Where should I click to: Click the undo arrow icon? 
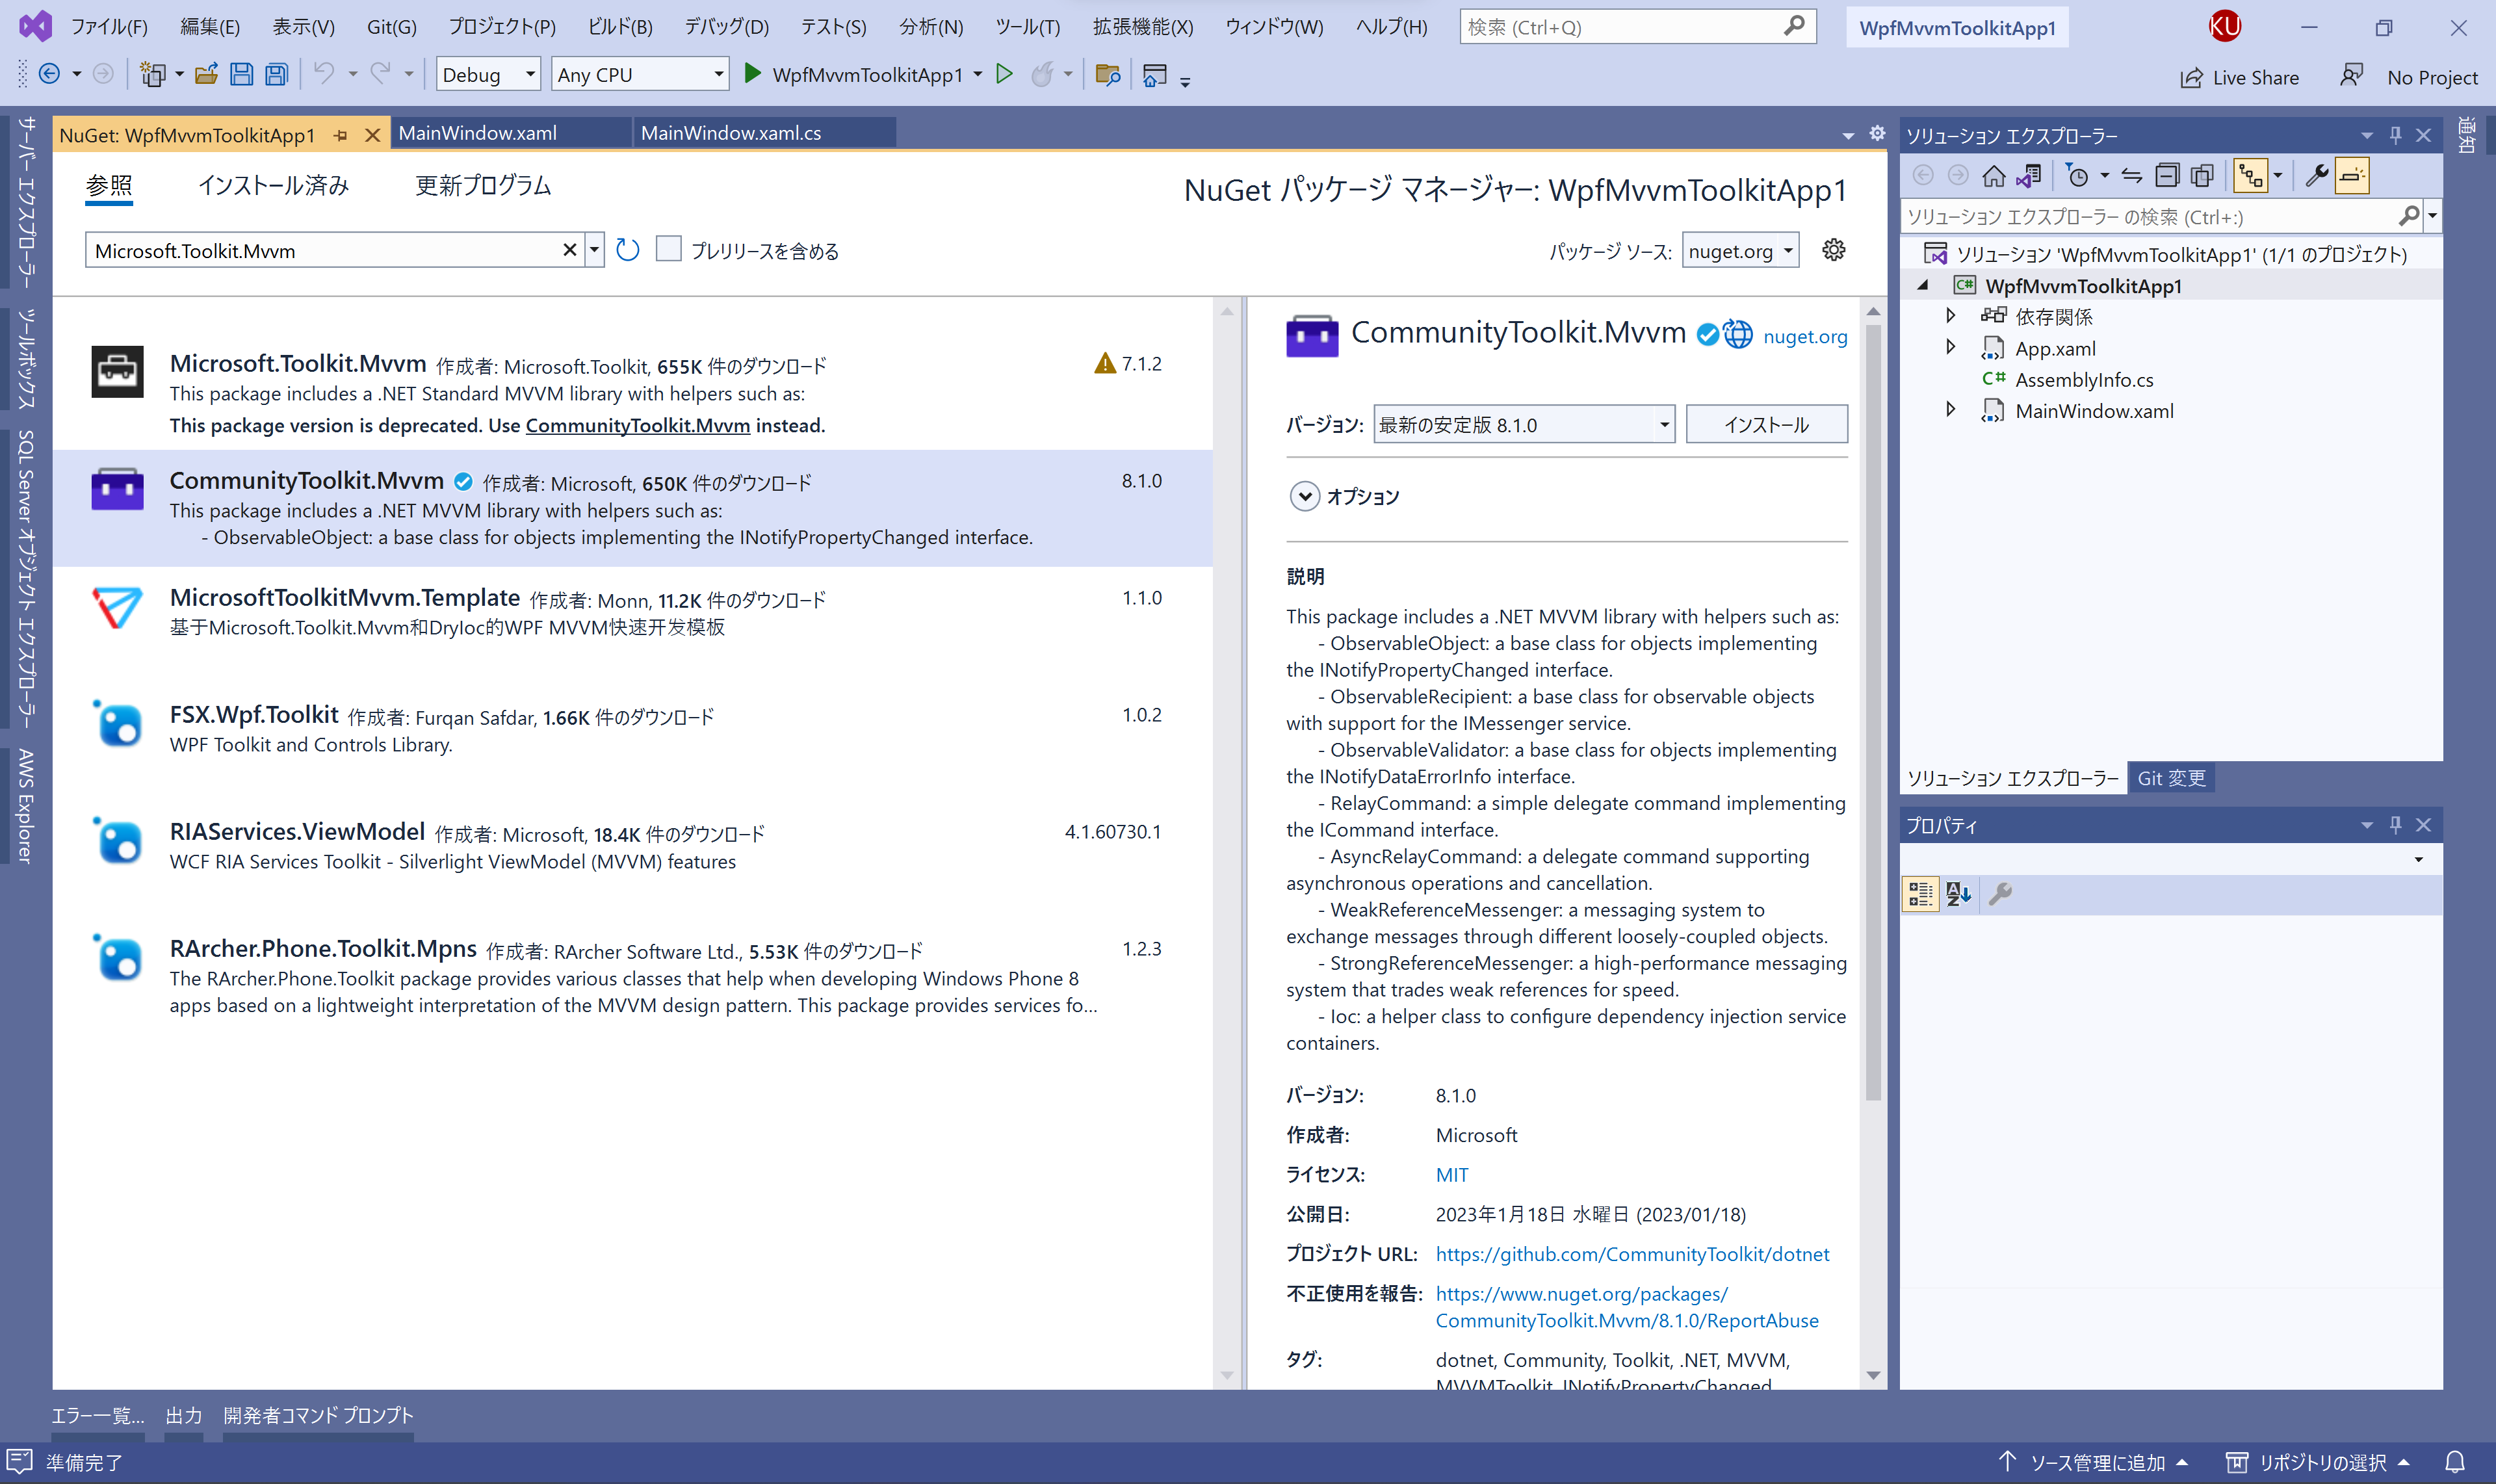click(323, 73)
